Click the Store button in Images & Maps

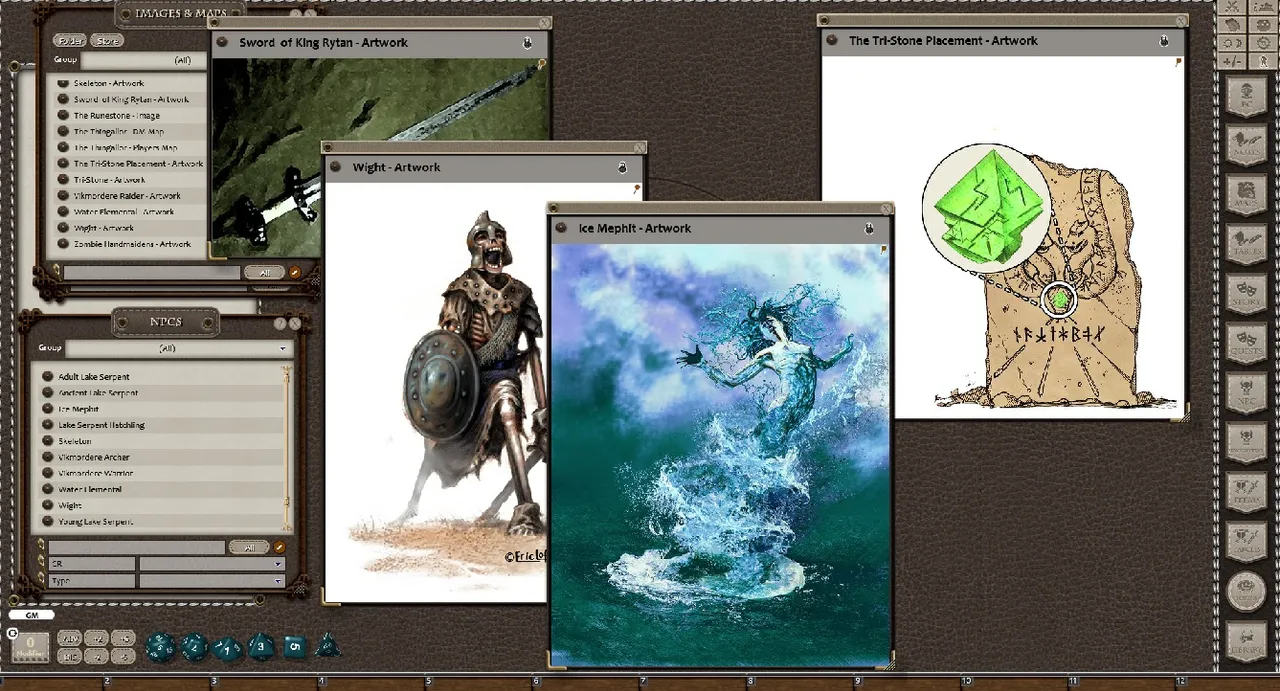tap(107, 41)
